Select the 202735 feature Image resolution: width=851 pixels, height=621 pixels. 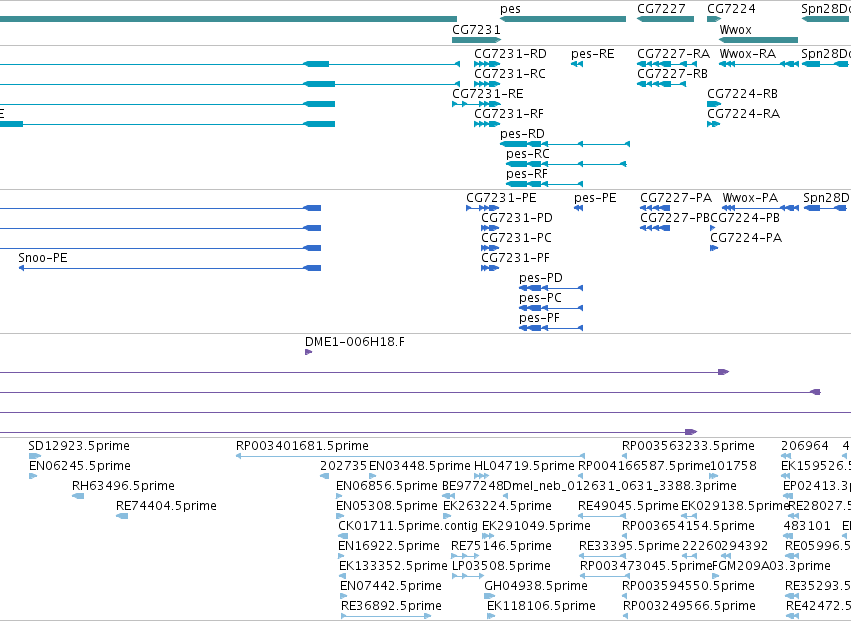coord(325,477)
